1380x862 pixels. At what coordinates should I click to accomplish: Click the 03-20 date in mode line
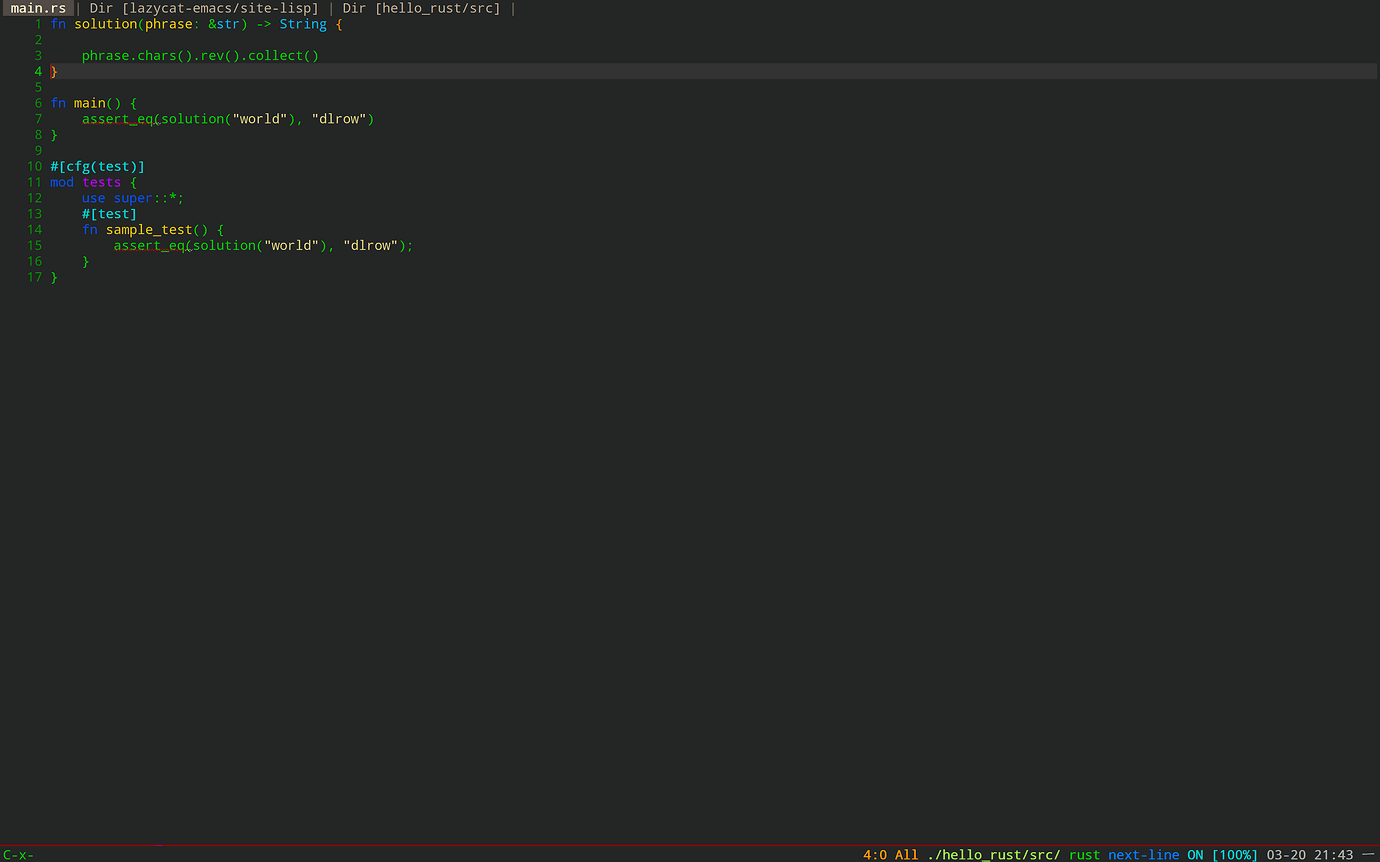[1286, 855]
